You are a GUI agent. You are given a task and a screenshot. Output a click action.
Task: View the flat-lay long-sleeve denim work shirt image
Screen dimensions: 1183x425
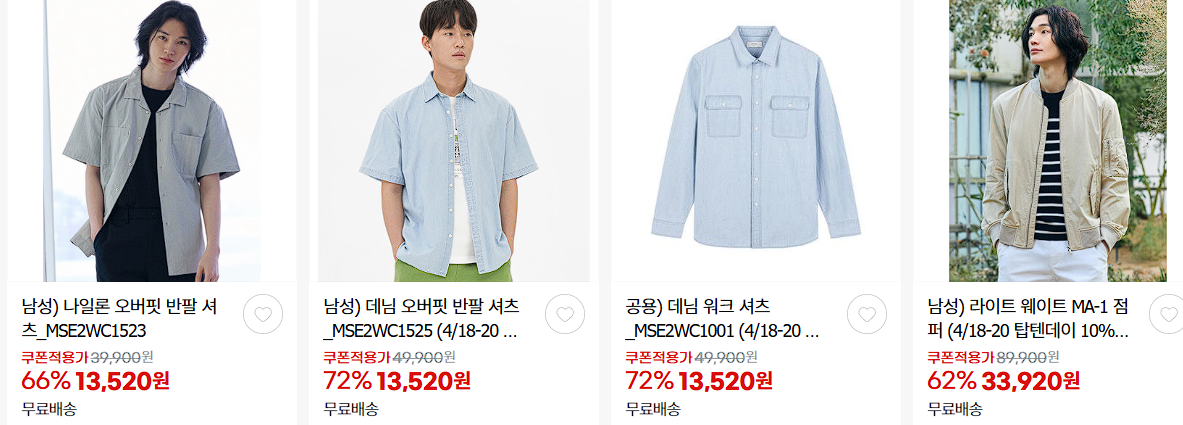coord(755,140)
